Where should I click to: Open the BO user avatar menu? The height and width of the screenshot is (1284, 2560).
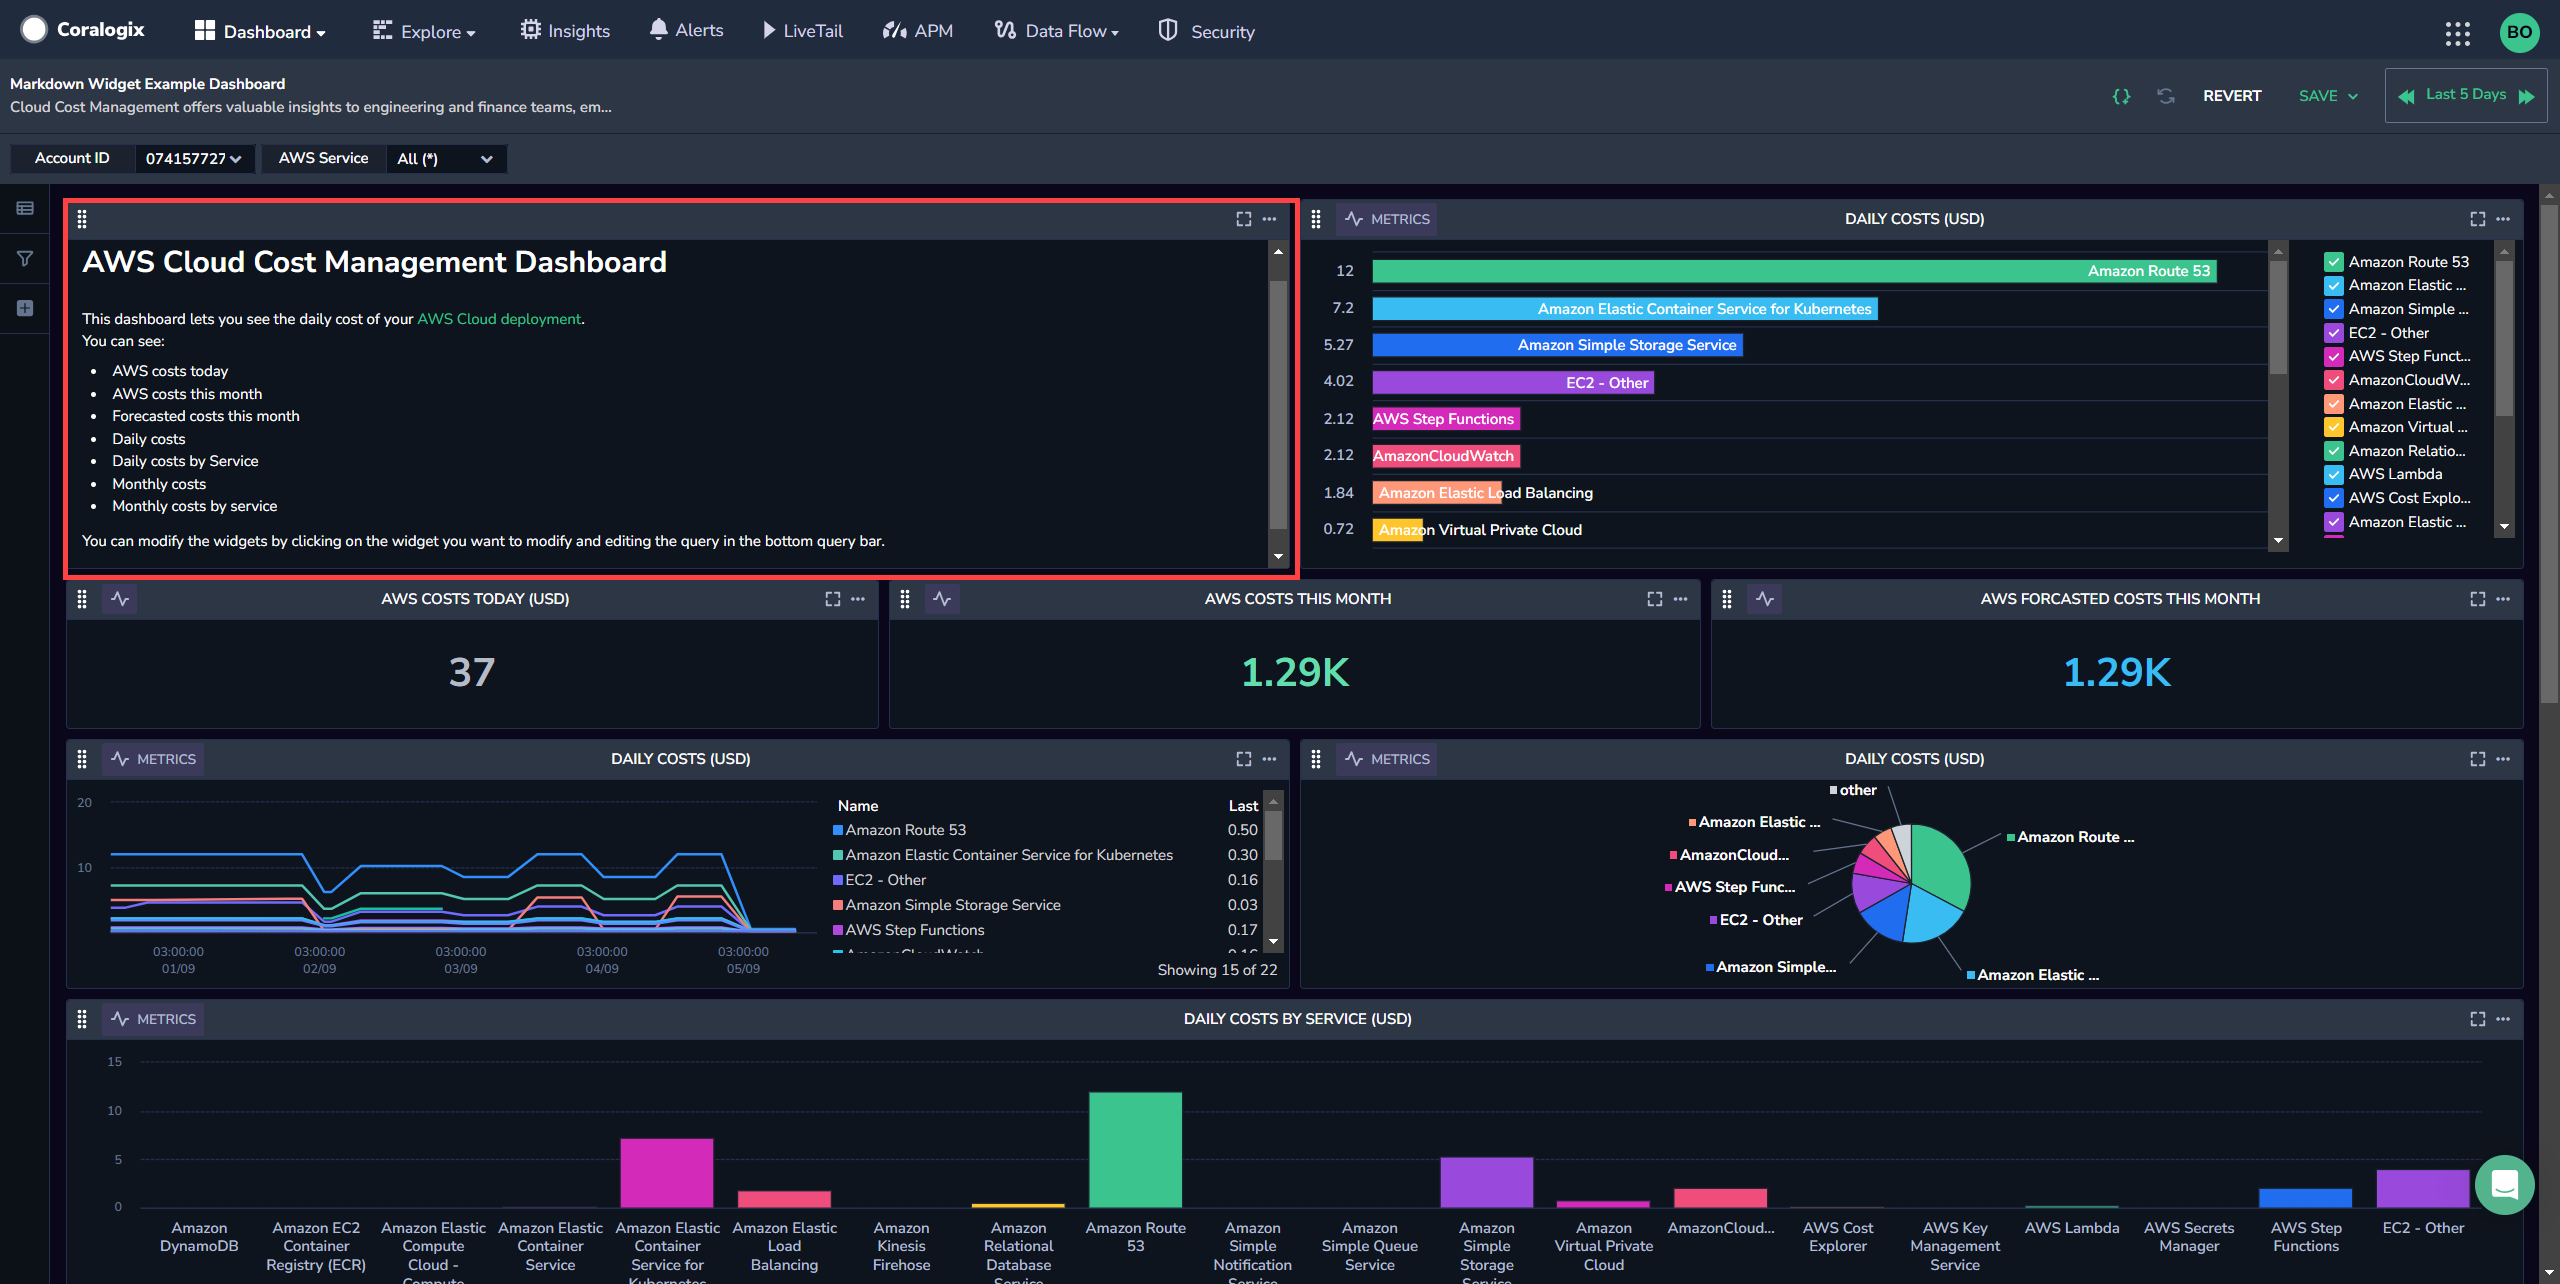(2518, 32)
